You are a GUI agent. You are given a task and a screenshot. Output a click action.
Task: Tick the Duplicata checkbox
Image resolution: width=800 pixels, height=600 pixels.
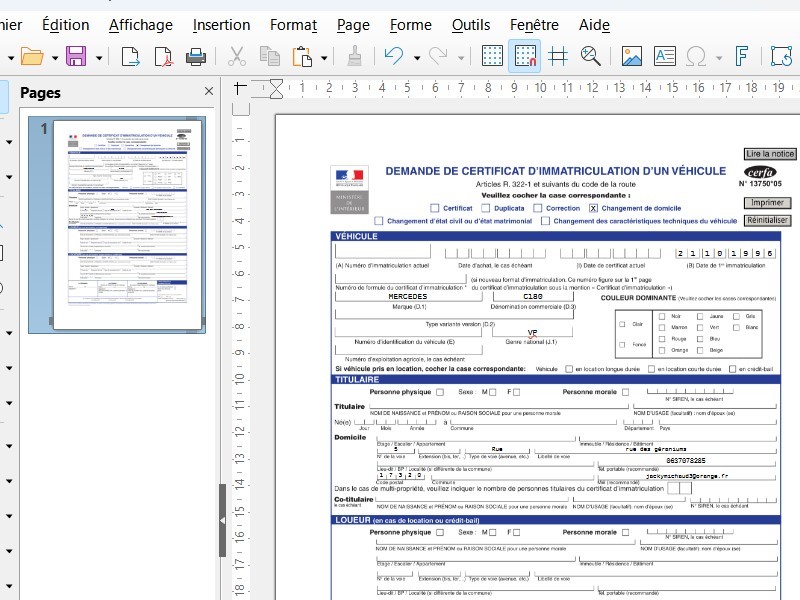click(x=486, y=208)
